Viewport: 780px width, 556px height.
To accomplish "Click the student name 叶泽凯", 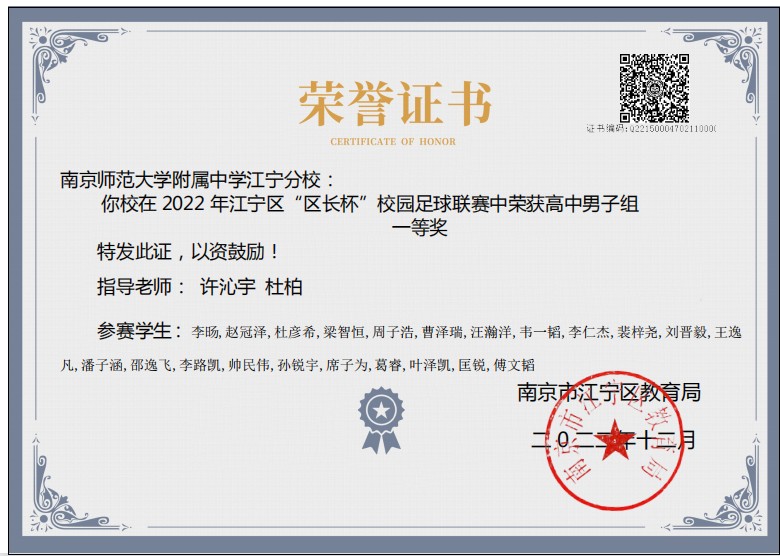I will click(430, 366).
